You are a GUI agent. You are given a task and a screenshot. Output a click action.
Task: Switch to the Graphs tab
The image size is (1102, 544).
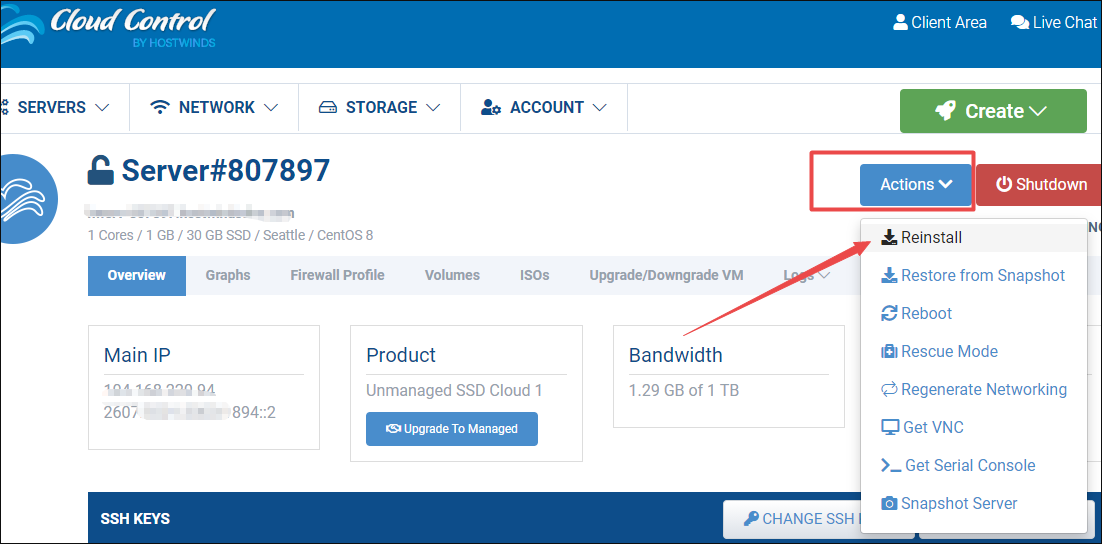[228, 276]
